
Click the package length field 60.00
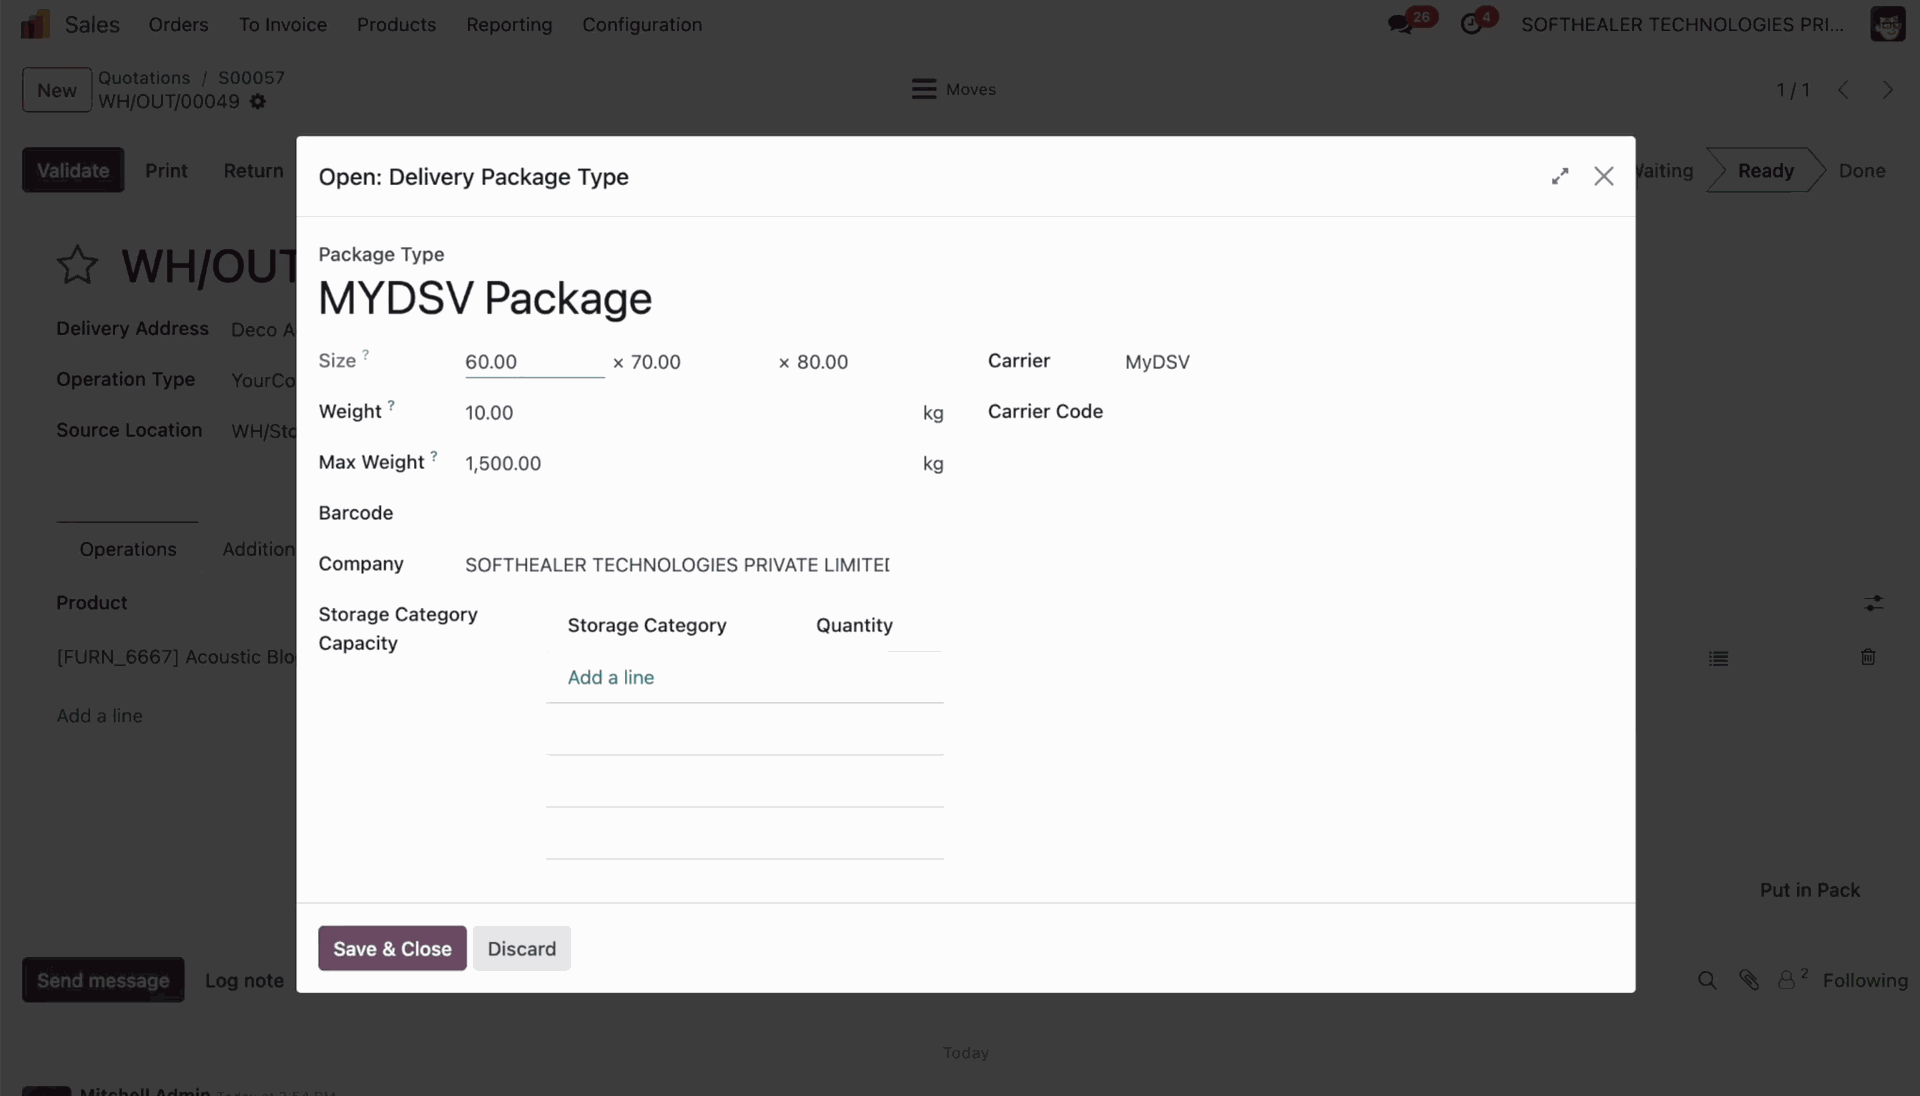(x=533, y=362)
